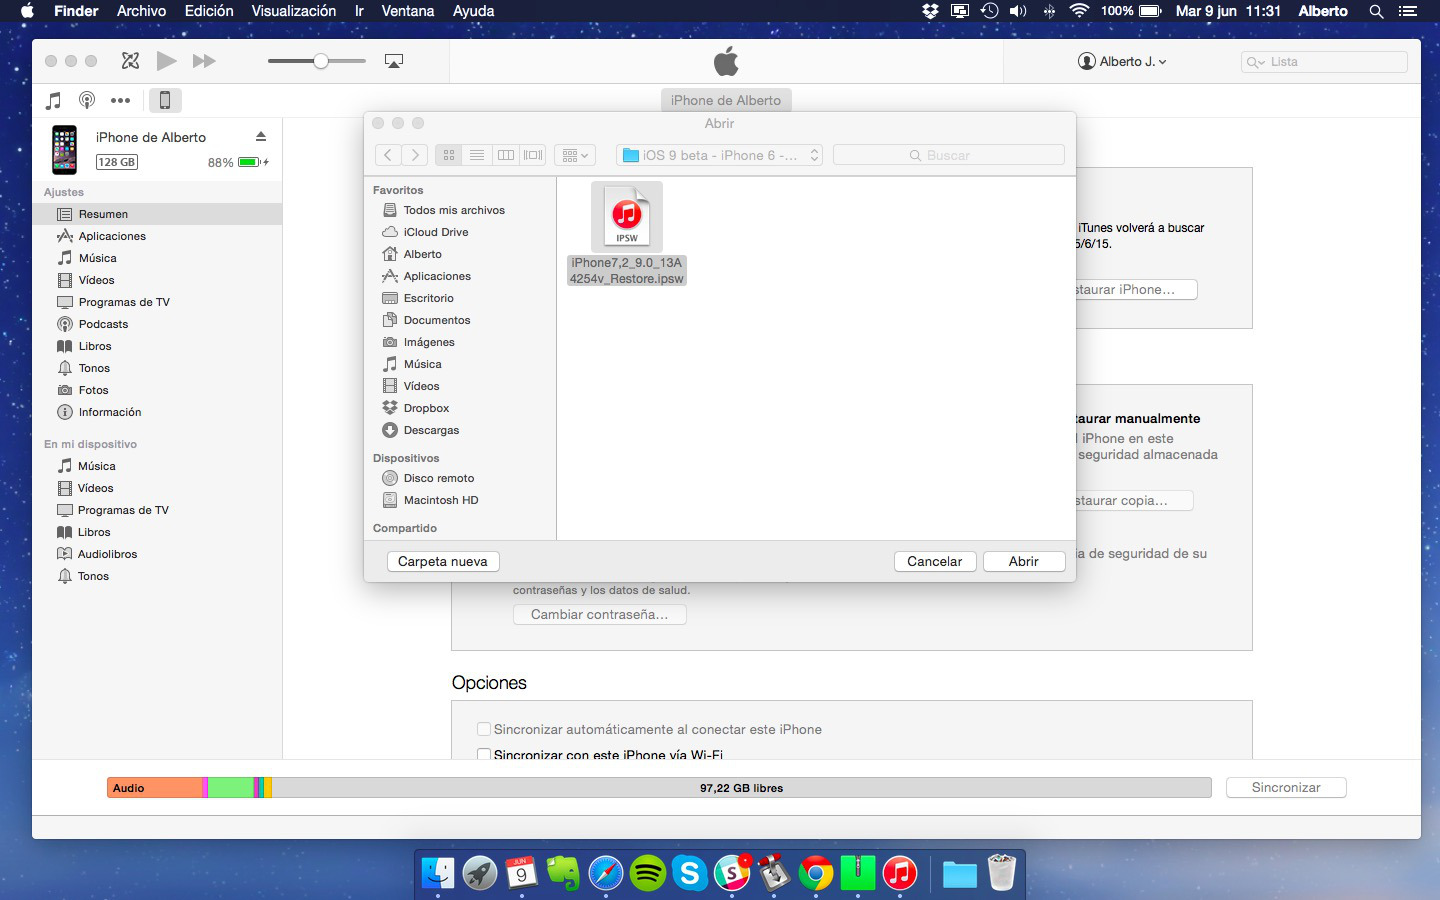The width and height of the screenshot is (1440, 900).
Task: Switch to icon view in Abrir dialog
Action: coord(449,155)
